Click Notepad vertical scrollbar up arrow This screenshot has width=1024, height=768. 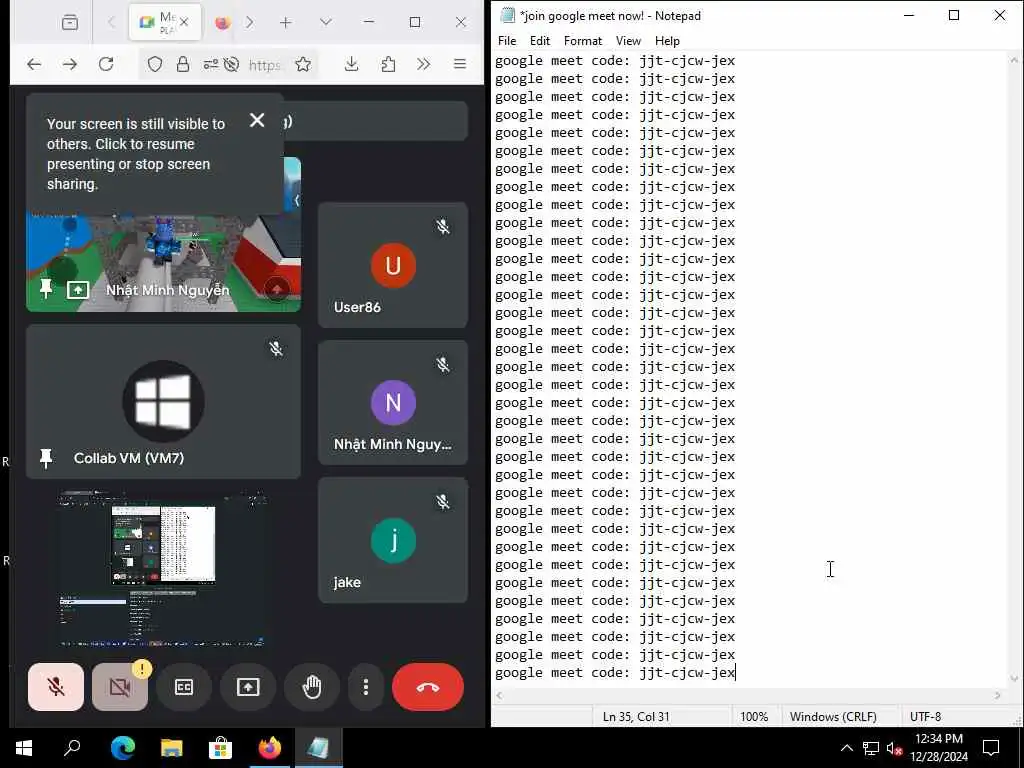click(1014, 59)
